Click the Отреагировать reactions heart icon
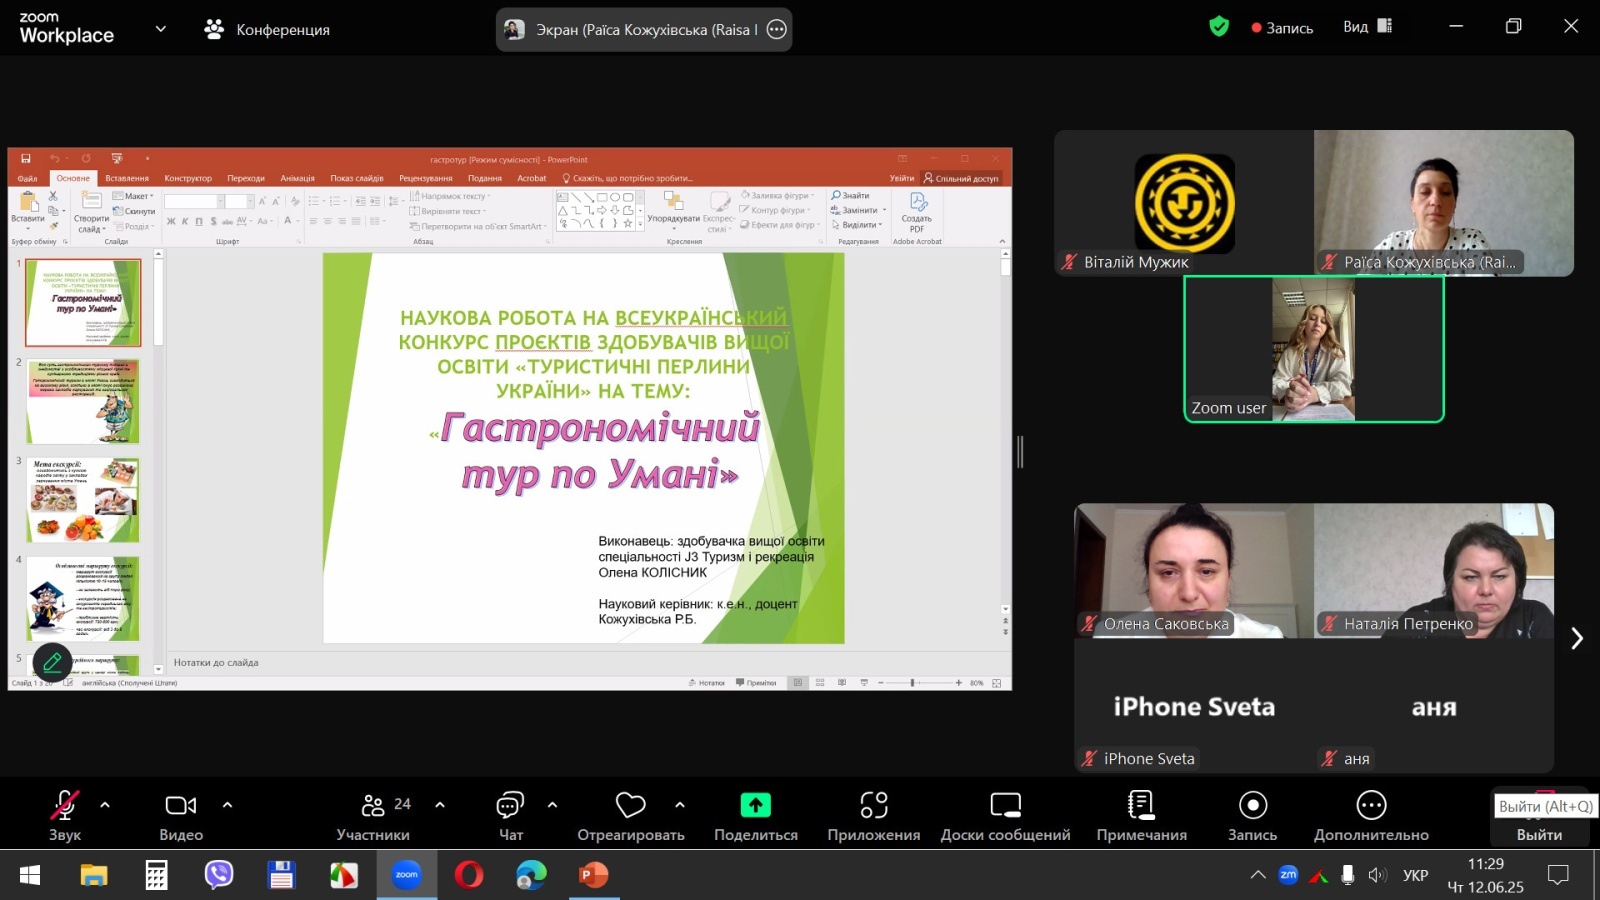This screenshot has width=1600, height=900. [631, 805]
